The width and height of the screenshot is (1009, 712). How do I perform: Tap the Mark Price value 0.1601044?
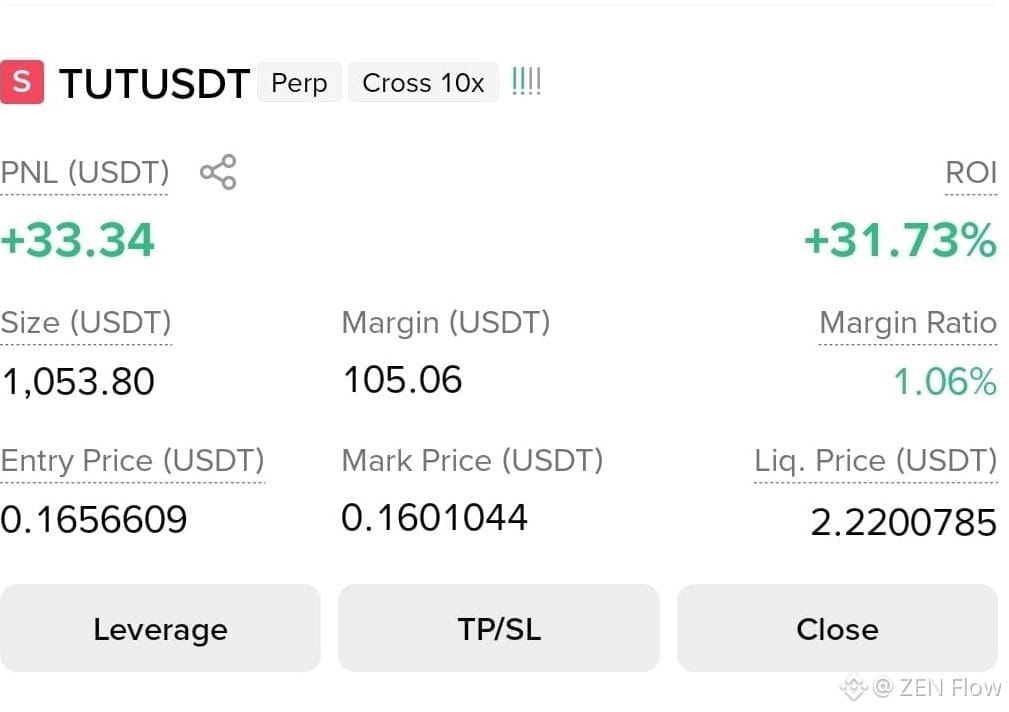coord(434,518)
